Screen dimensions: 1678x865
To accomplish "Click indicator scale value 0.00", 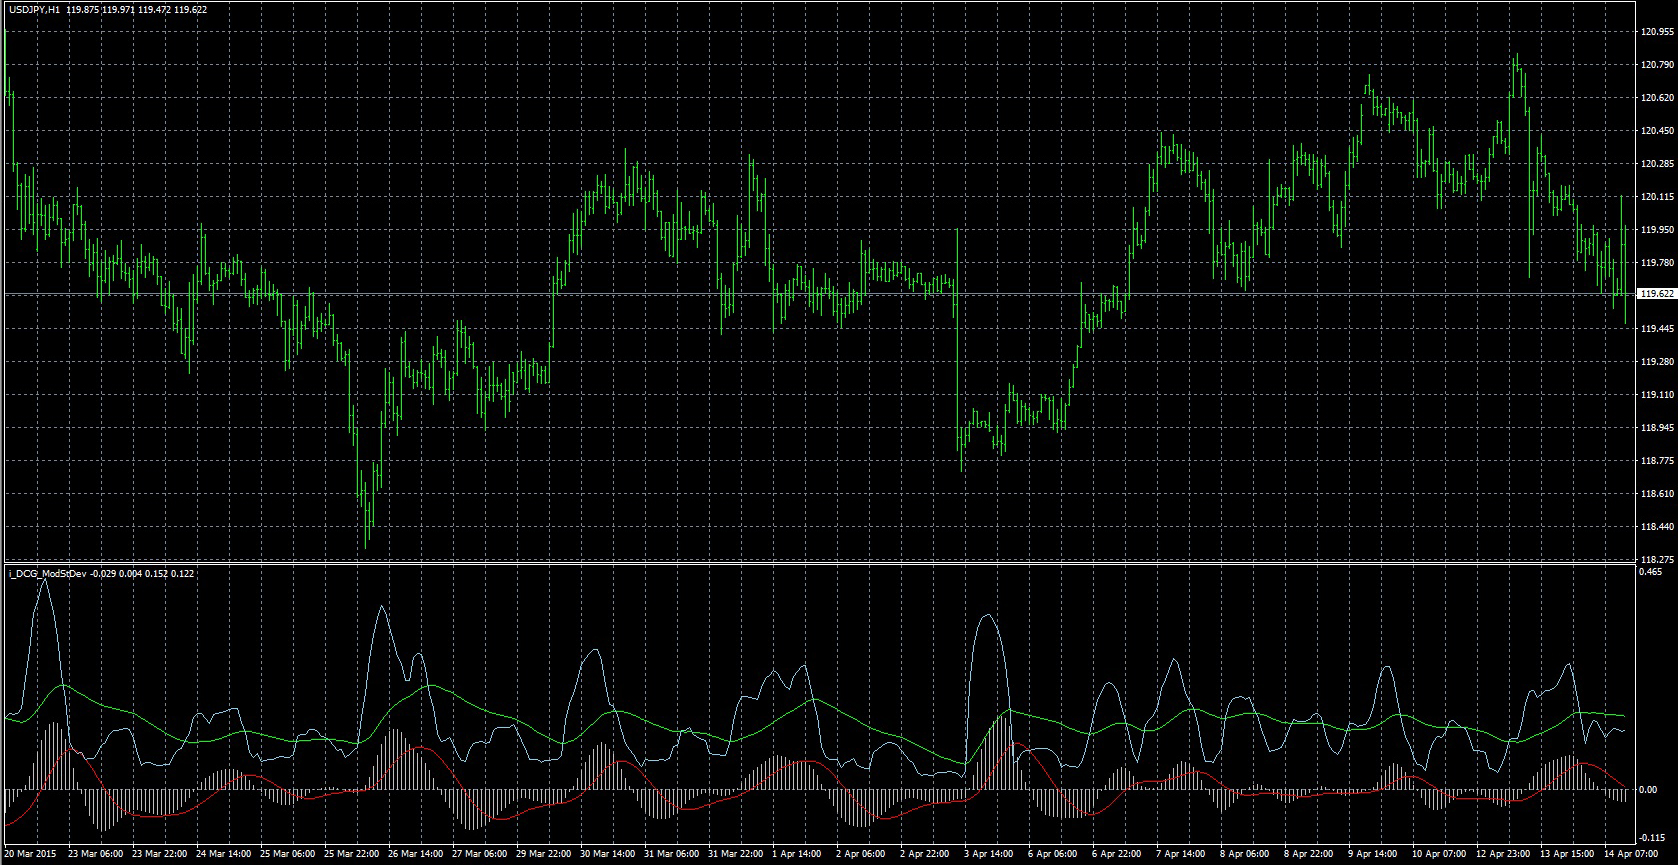I will (1648, 790).
